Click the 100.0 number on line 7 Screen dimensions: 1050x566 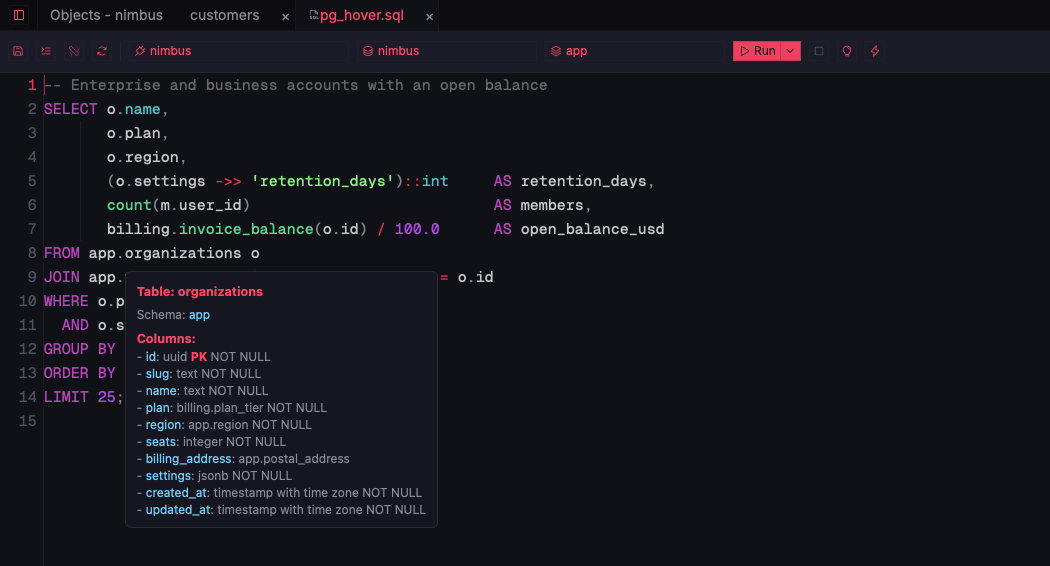(417, 229)
